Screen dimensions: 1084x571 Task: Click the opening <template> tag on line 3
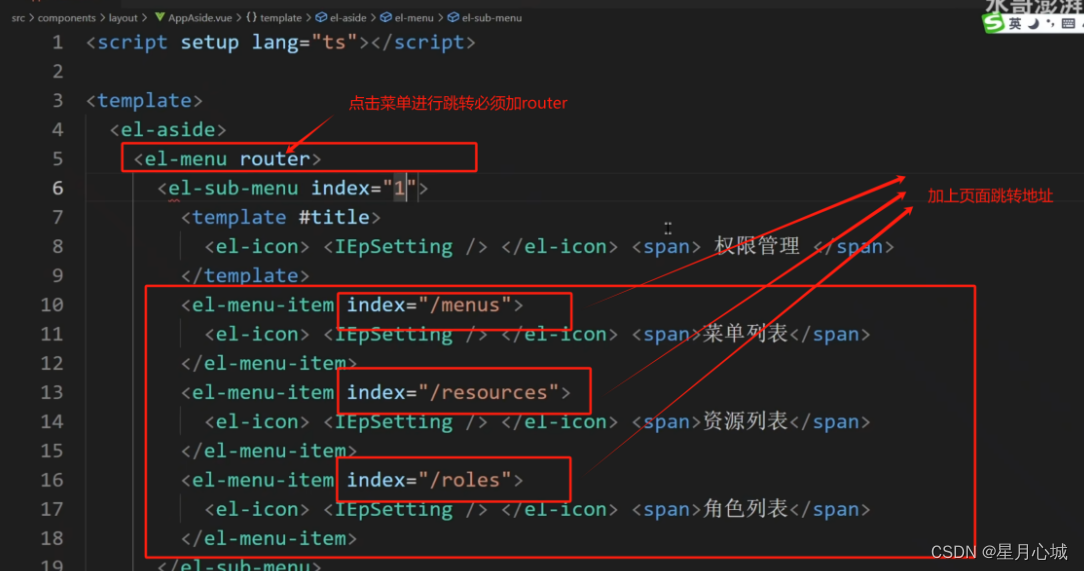click(144, 101)
